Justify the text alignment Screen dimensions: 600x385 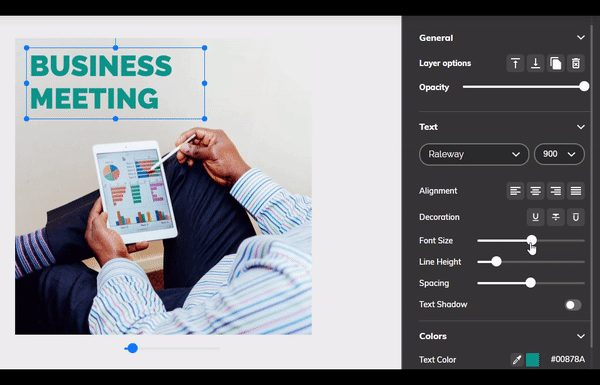pyautogui.click(x=576, y=191)
